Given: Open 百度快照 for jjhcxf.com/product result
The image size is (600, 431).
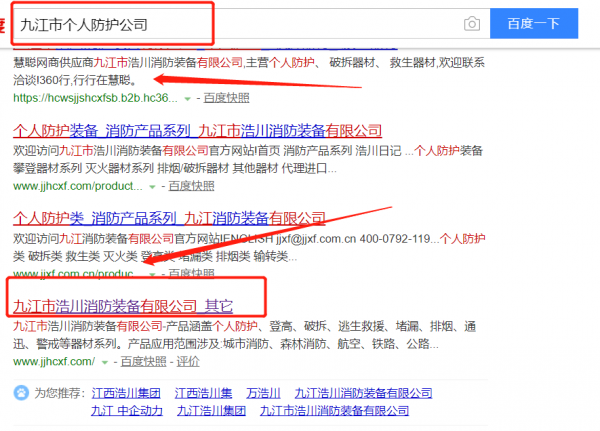Looking at the screenshot, I should point(189,186).
